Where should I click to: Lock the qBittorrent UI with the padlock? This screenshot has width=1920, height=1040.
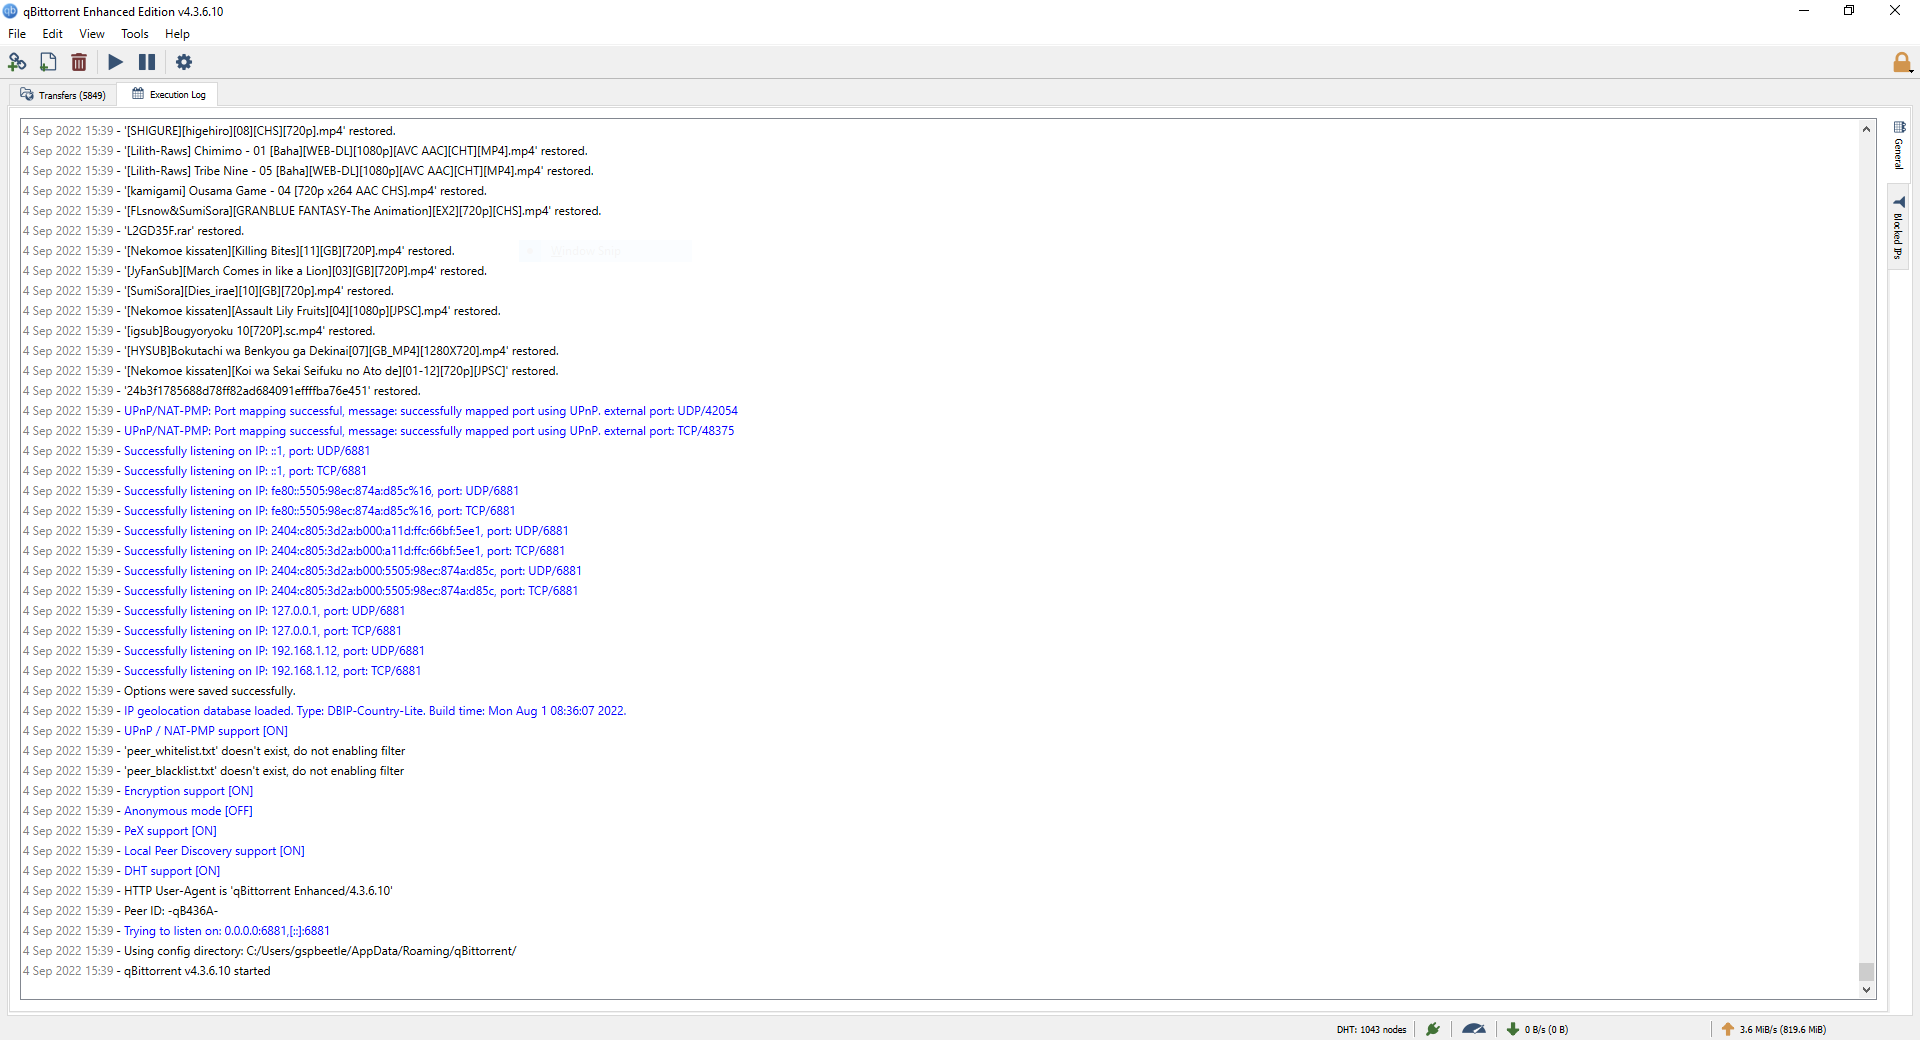click(1901, 62)
